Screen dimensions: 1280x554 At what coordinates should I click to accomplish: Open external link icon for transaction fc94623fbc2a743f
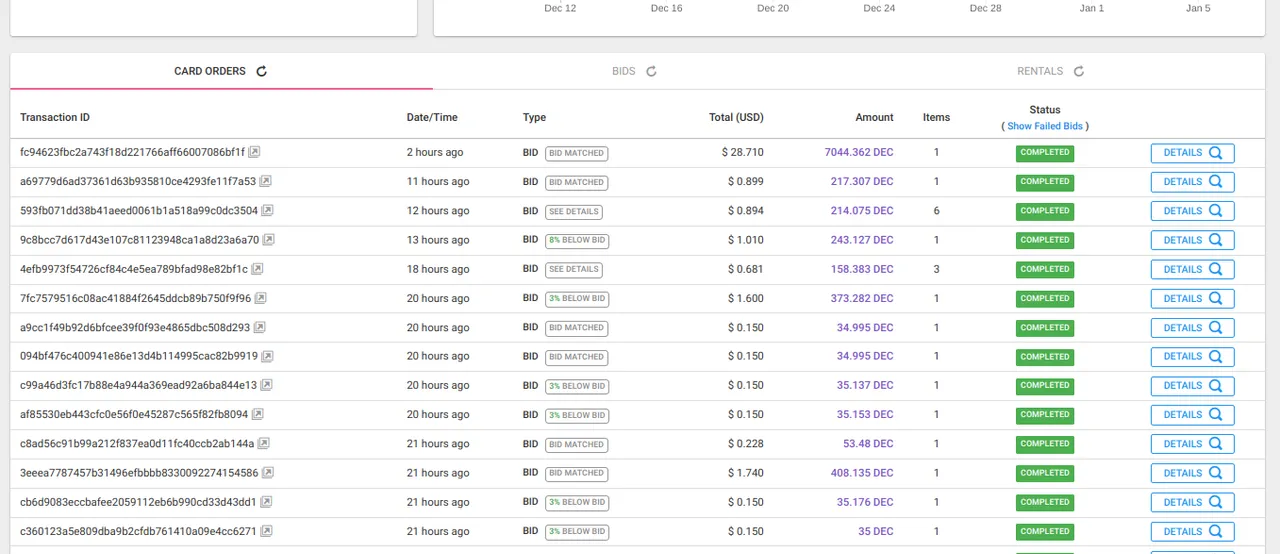(x=255, y=153)
